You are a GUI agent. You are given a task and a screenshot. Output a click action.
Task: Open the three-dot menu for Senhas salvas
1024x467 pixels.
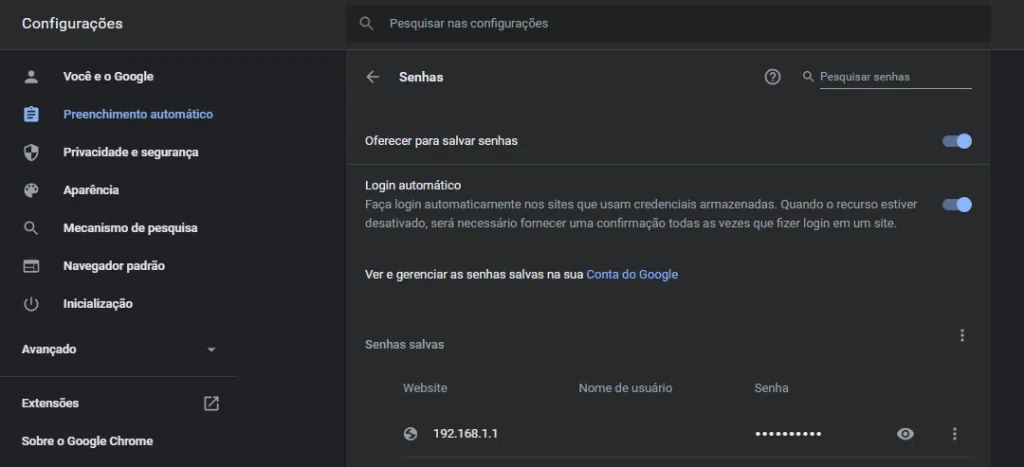coord(961,336)
